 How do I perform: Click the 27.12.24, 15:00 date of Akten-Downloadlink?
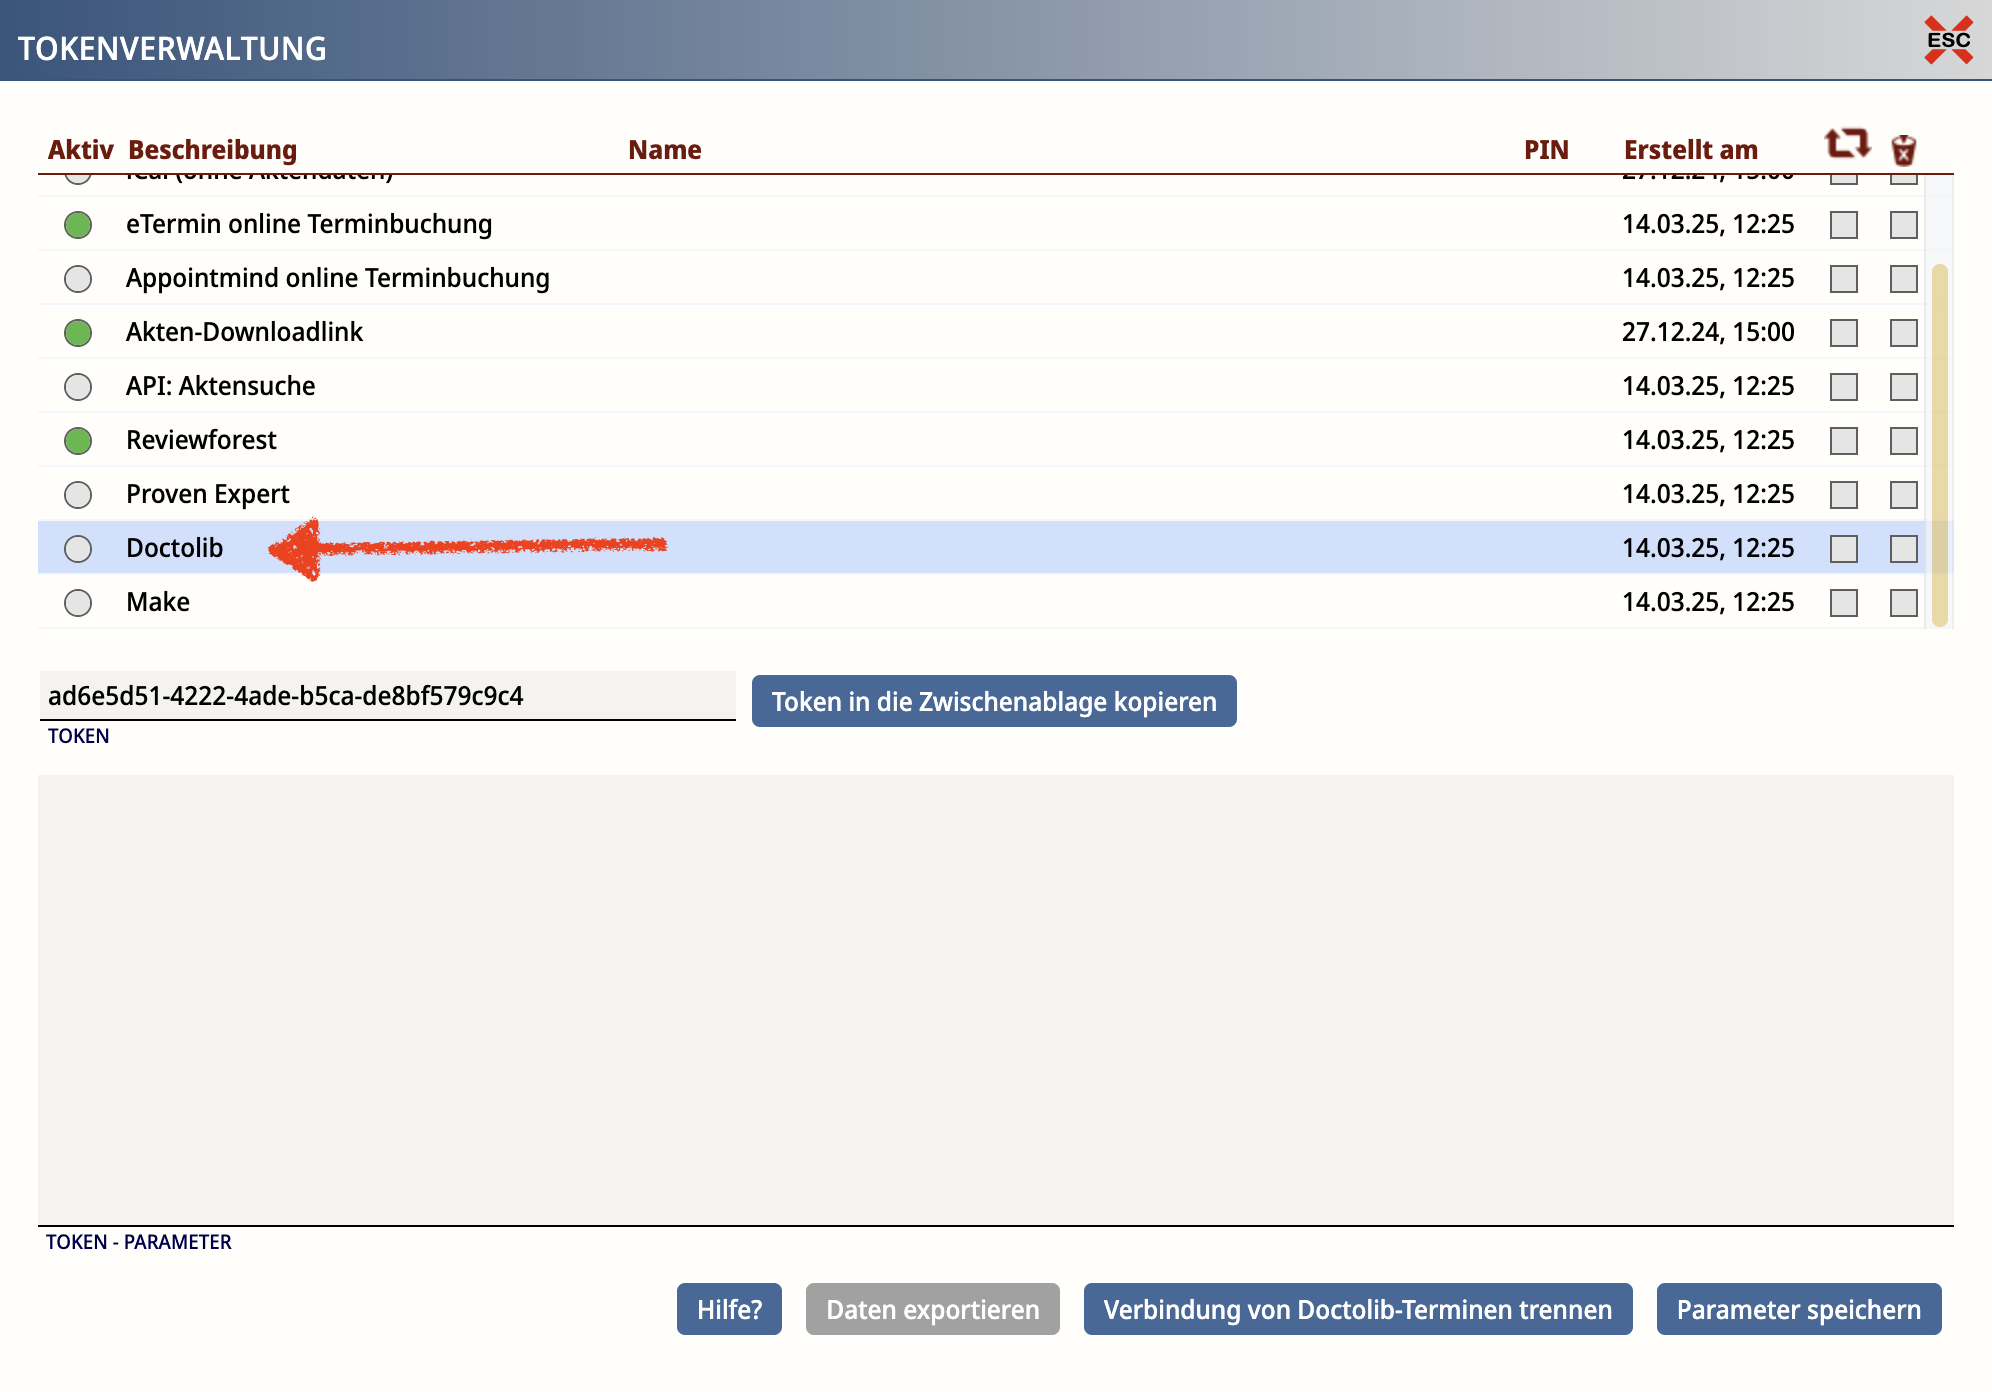1708,332
